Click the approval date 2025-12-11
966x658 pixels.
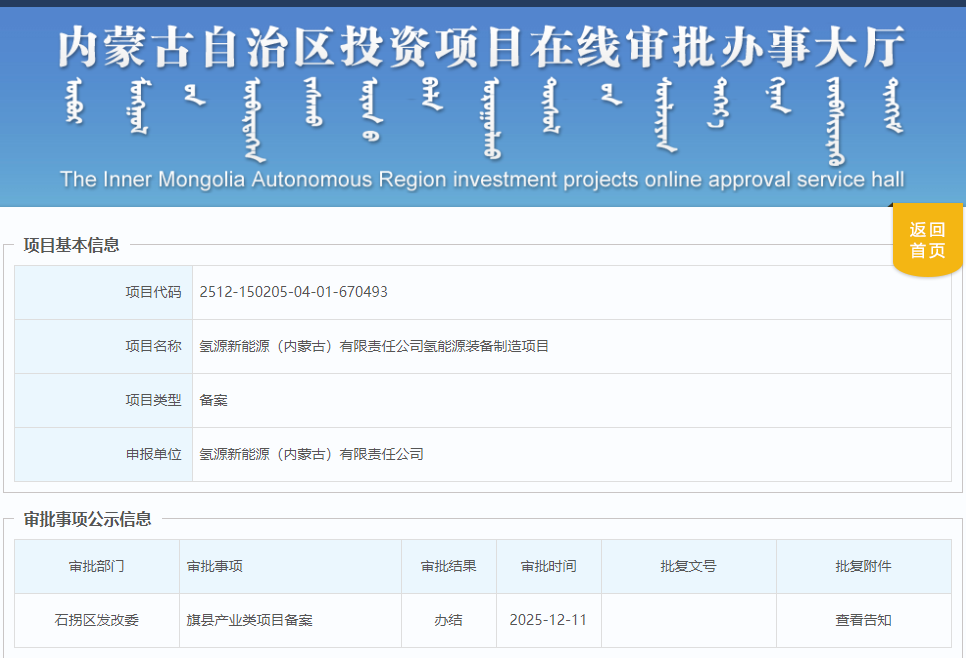[550, 620]
